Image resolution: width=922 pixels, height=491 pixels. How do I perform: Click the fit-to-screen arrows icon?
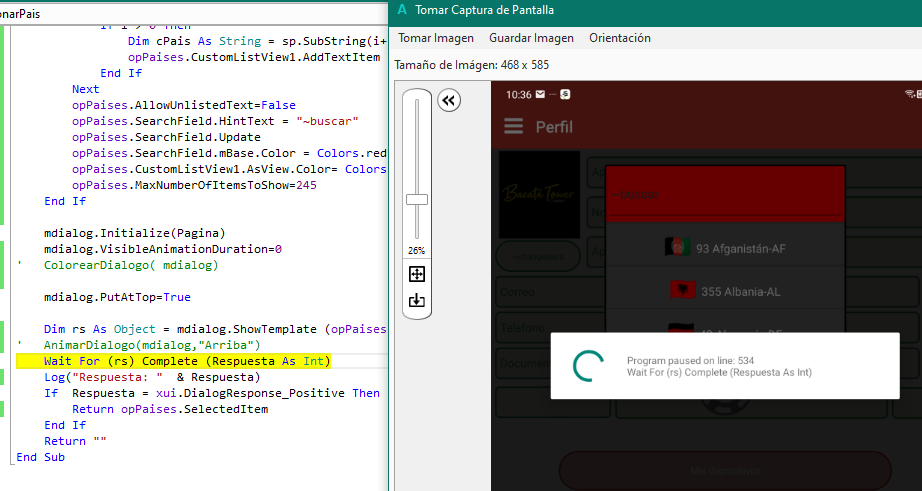[416, 274]
